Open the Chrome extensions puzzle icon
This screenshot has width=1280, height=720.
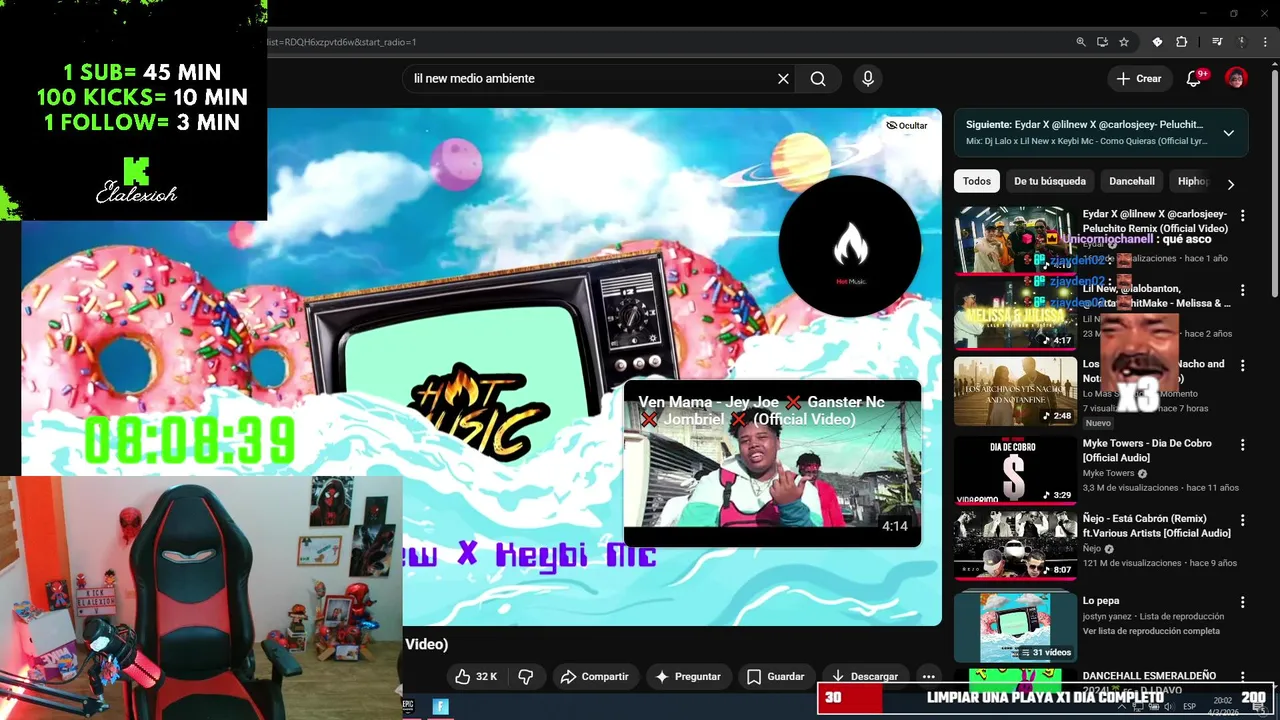1181,42
